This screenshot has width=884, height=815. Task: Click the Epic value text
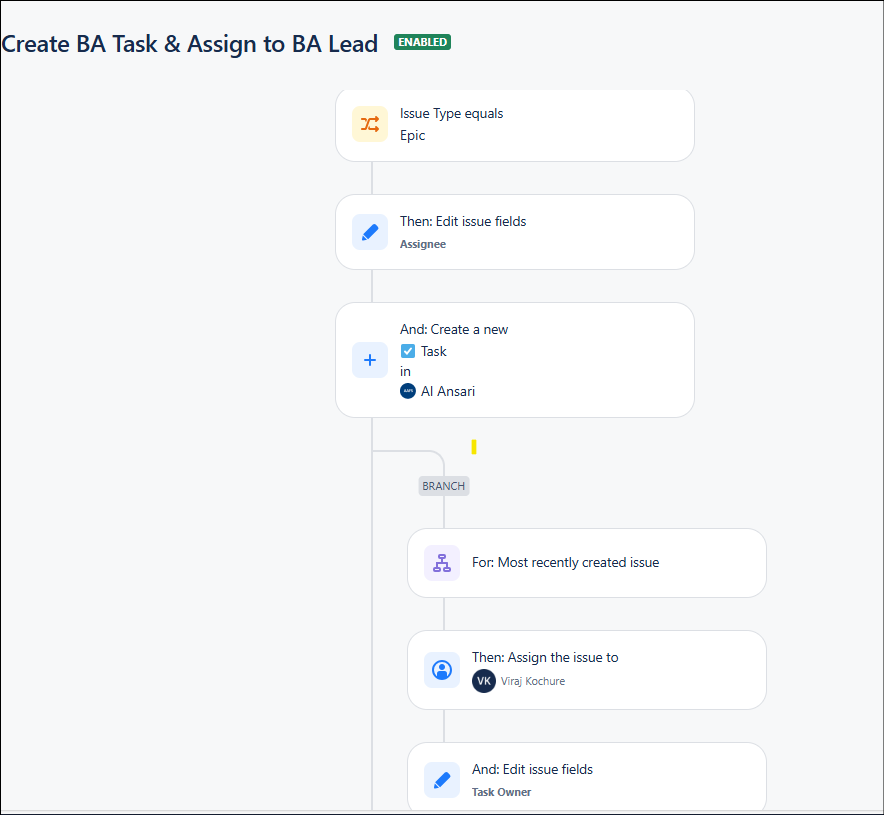coord(412,135)
